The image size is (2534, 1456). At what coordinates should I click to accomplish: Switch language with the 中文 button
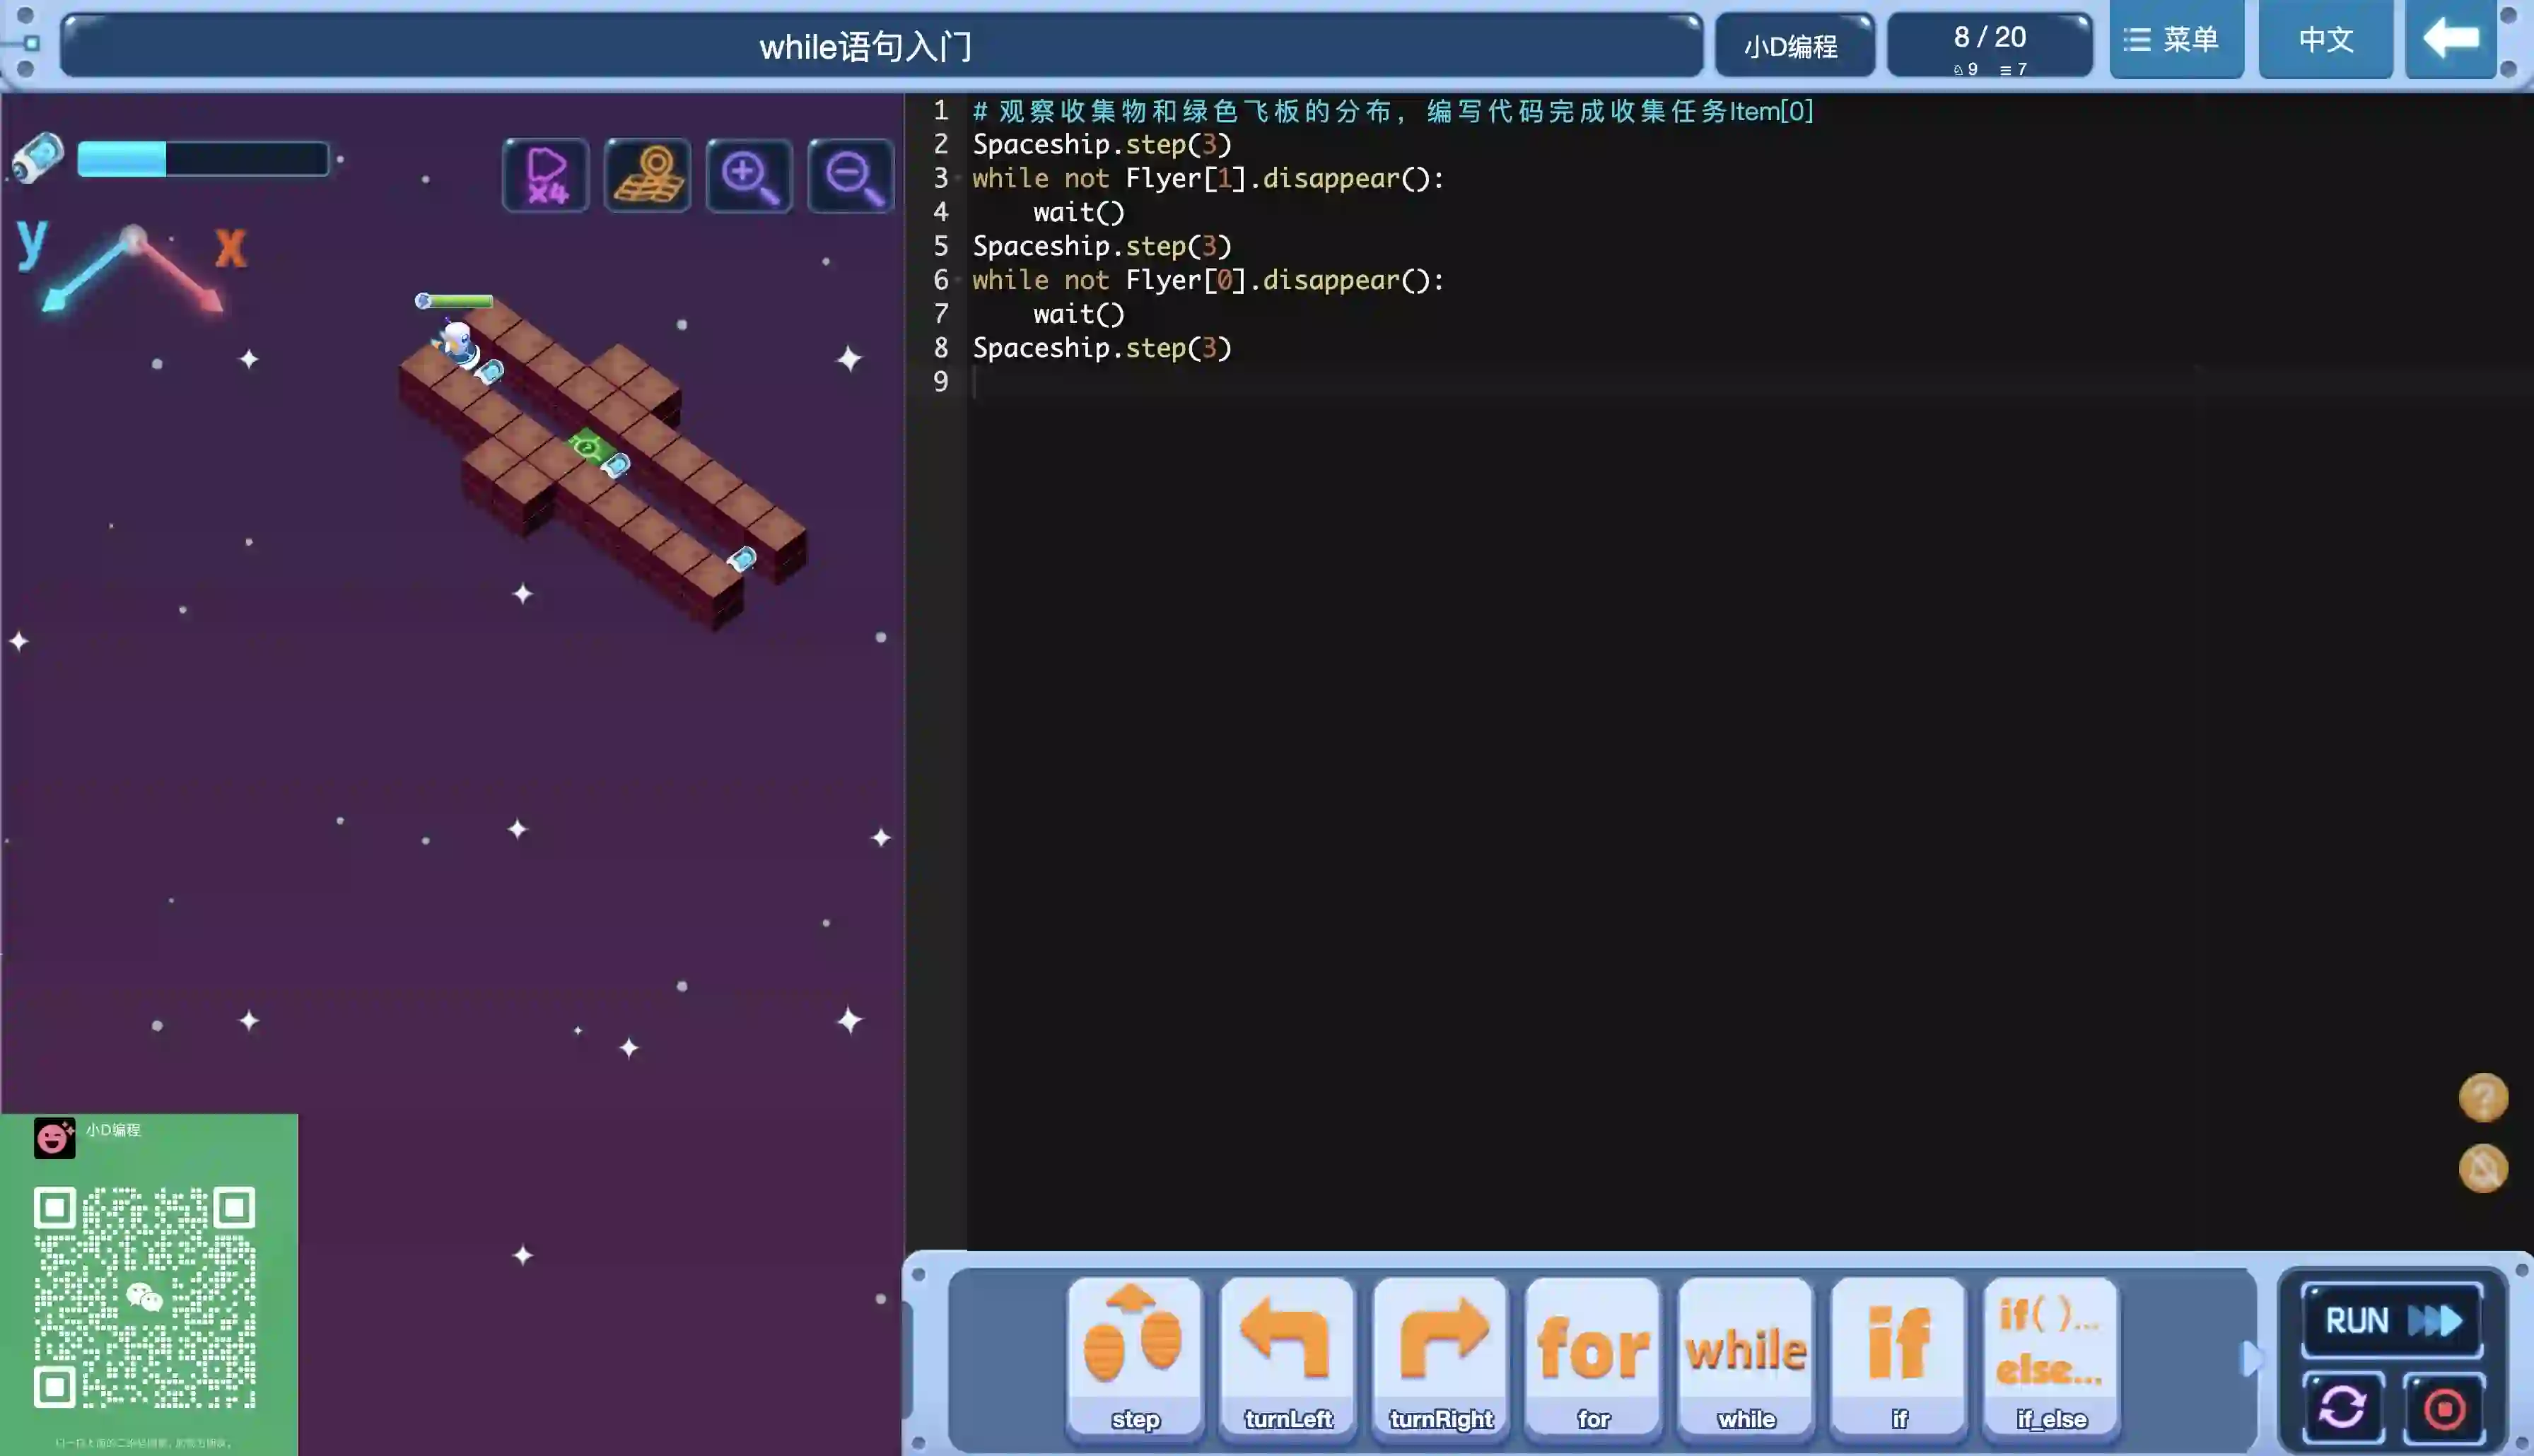coord(2325,40)
